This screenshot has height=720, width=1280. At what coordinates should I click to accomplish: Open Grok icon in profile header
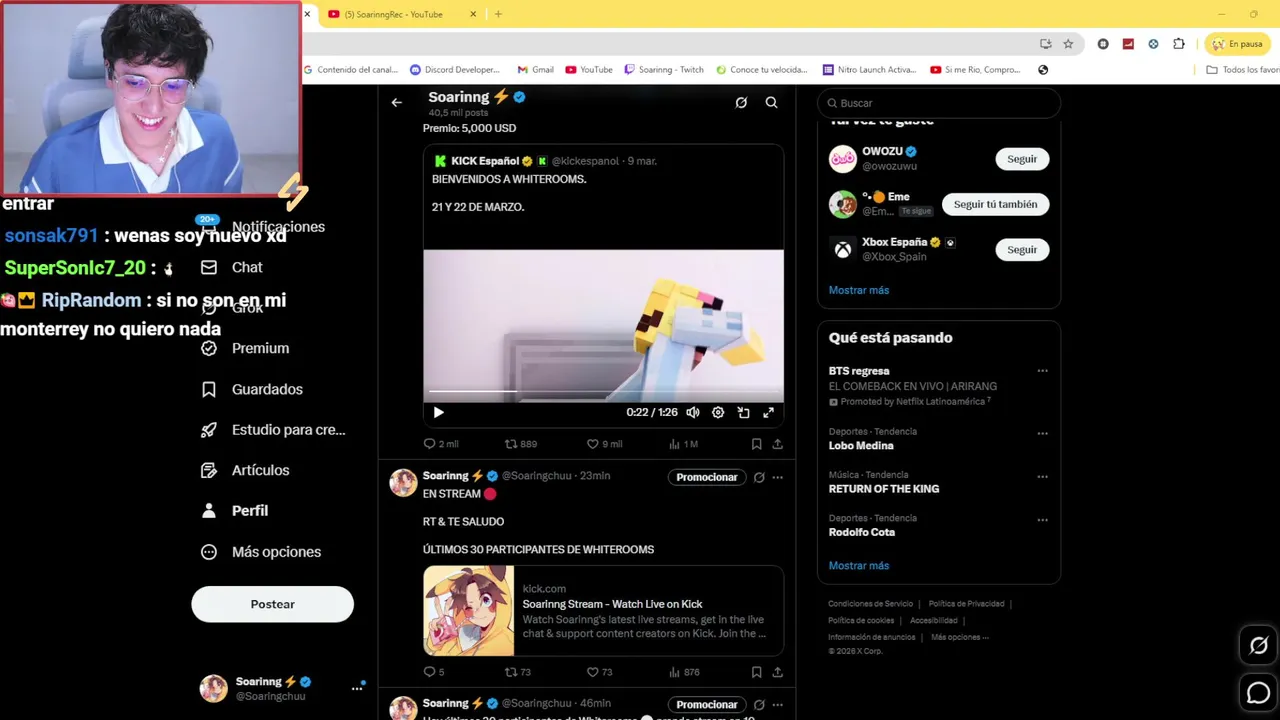741,102
